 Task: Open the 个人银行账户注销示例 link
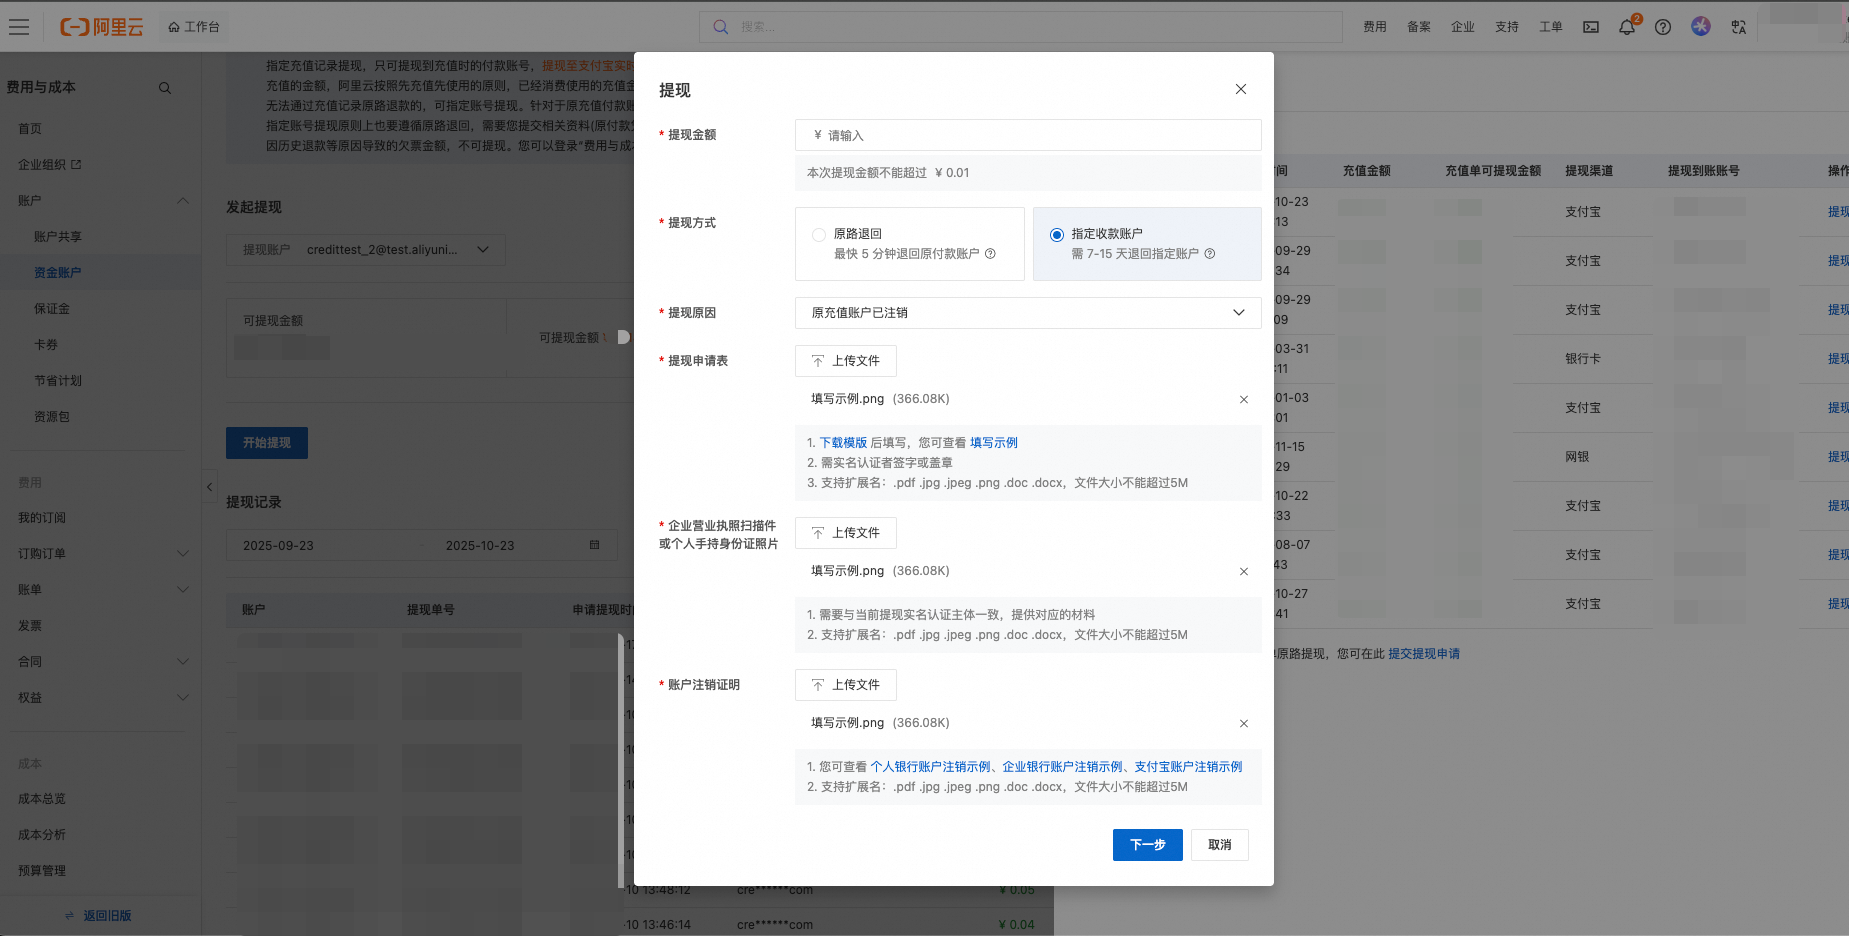pos(930,767)
